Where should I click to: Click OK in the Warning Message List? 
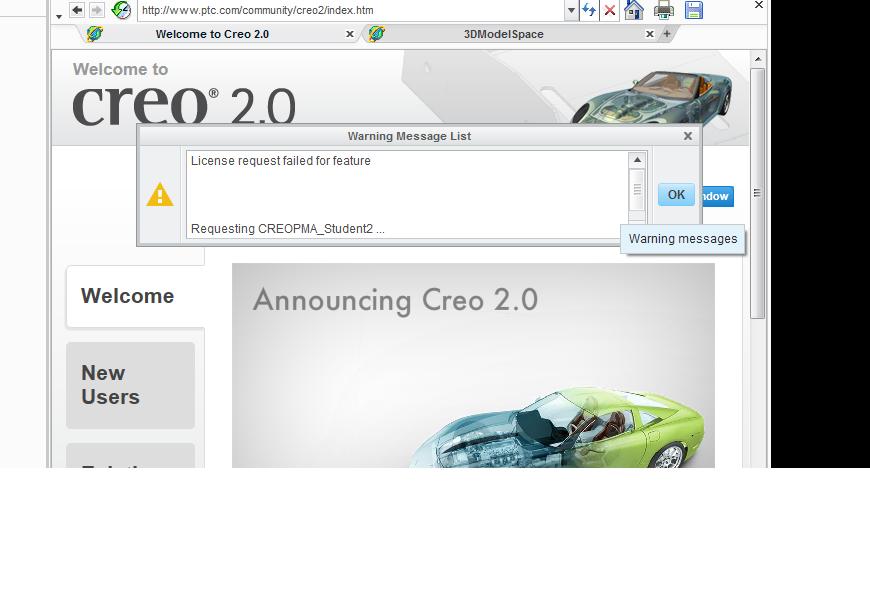point(676,195)
